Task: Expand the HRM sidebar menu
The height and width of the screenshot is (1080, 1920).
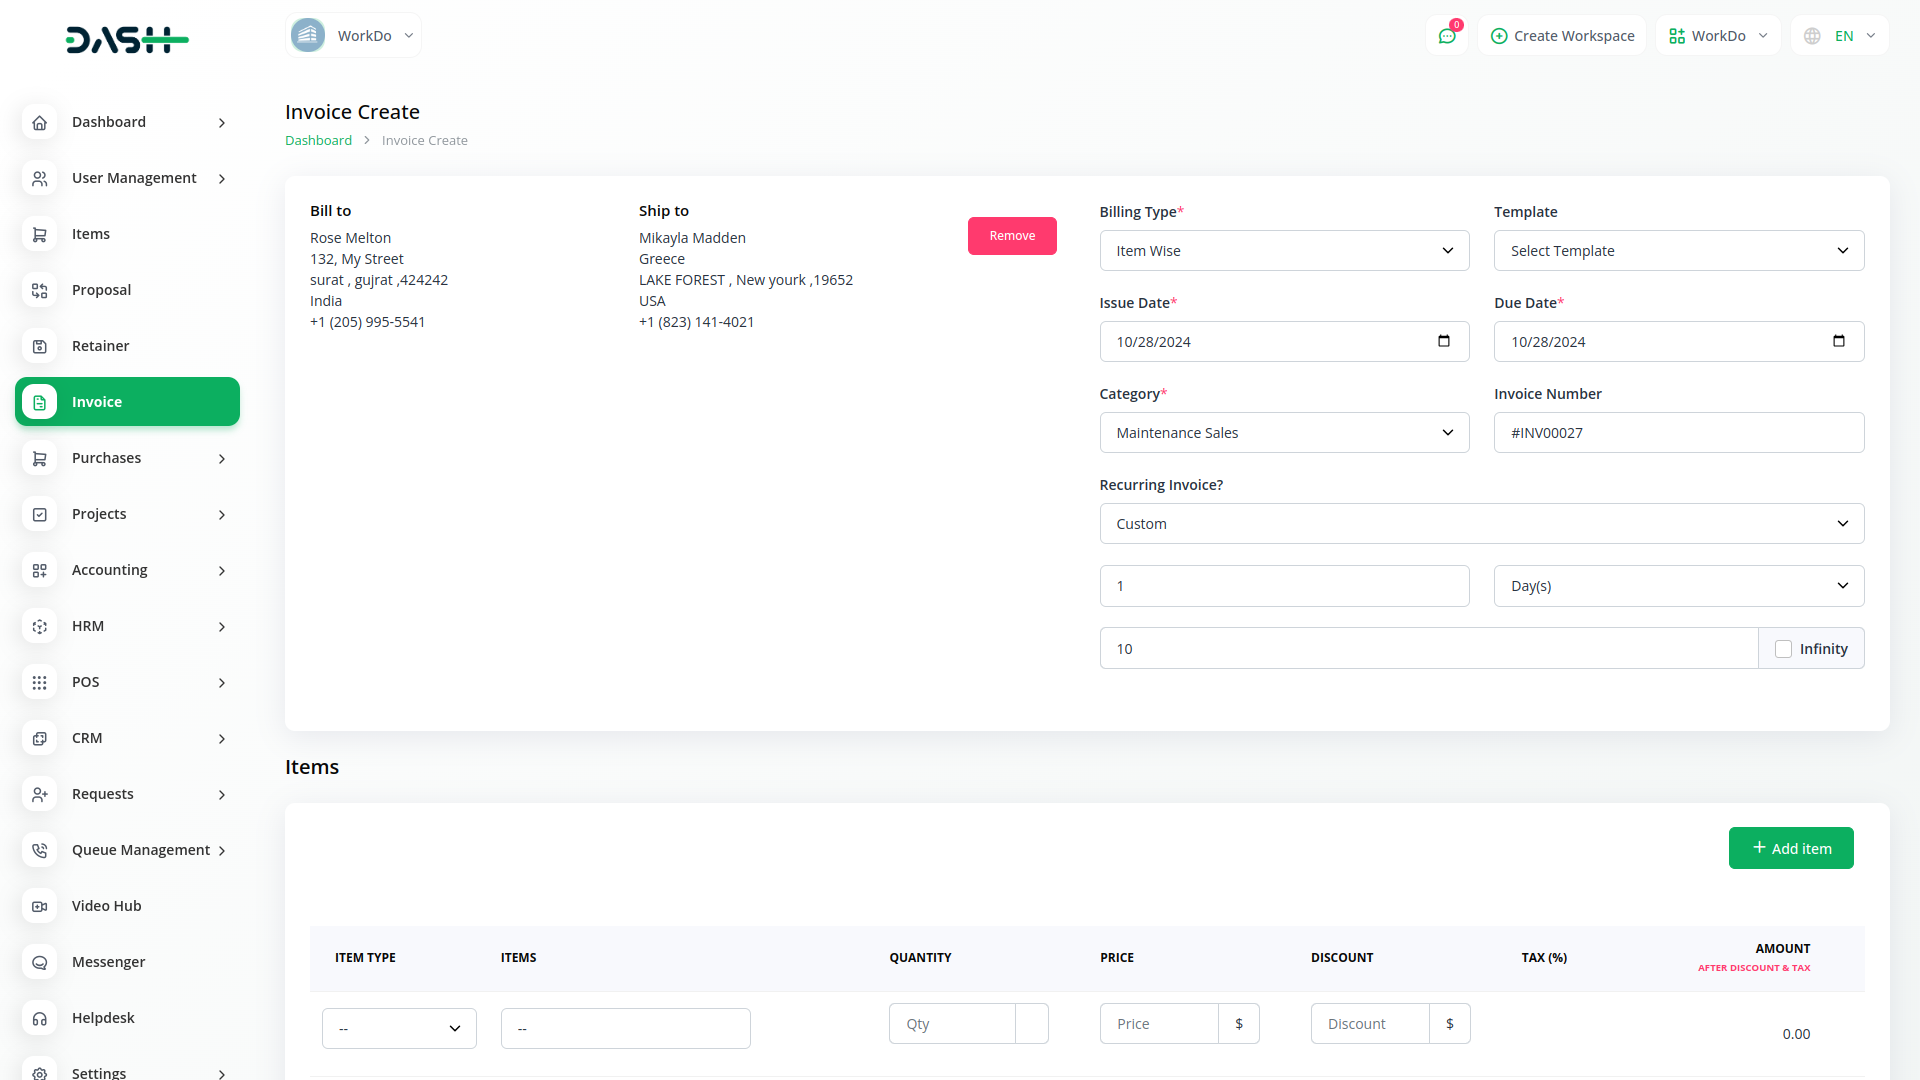Action: point(127,626)
